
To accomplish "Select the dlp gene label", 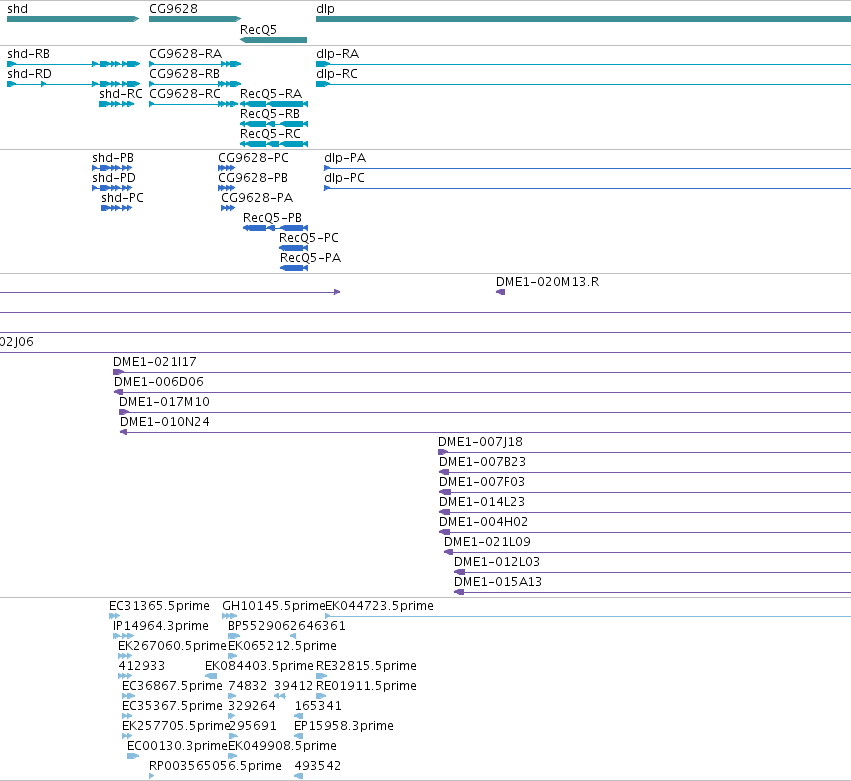I will pos(325,9).
